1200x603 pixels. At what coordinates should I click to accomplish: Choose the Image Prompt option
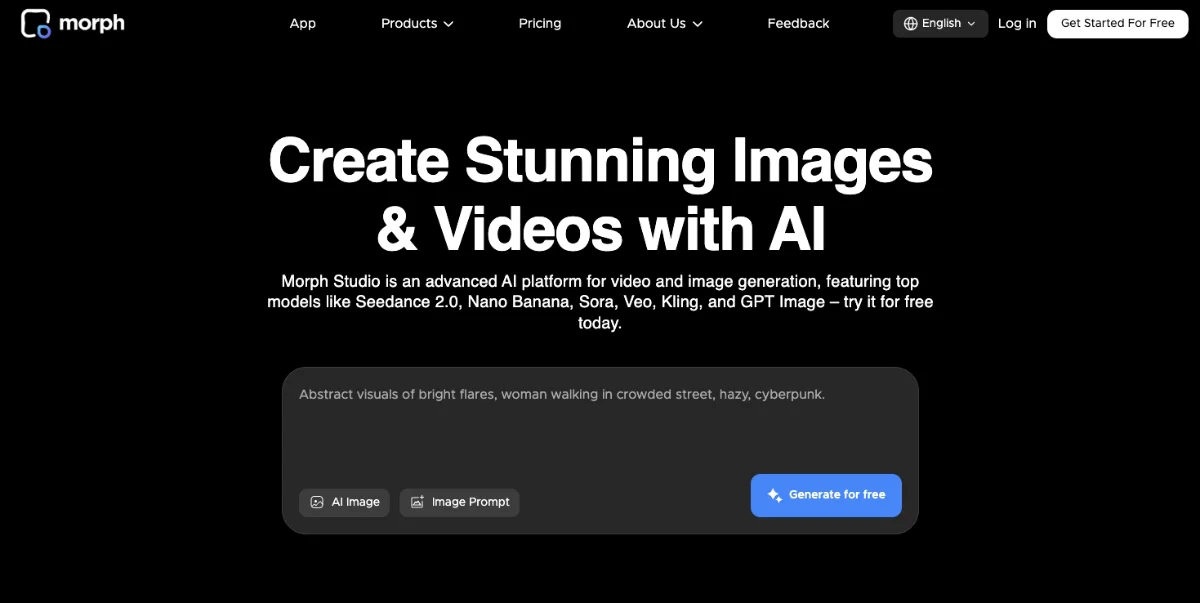459,502
